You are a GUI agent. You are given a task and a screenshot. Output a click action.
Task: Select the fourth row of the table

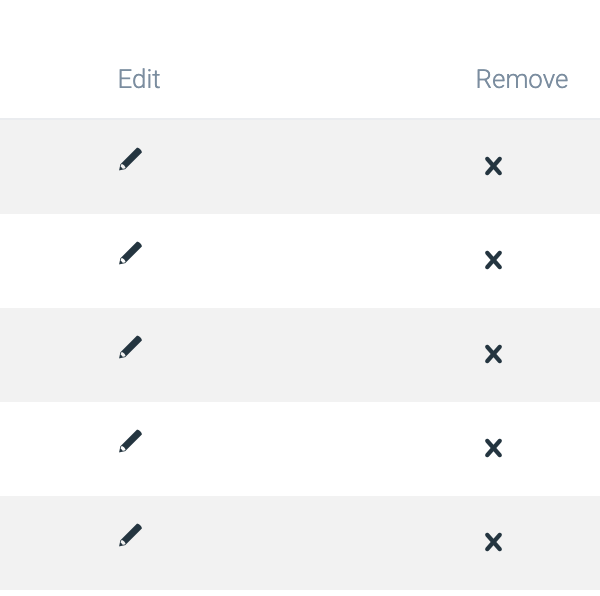click(x=300, y=448)
